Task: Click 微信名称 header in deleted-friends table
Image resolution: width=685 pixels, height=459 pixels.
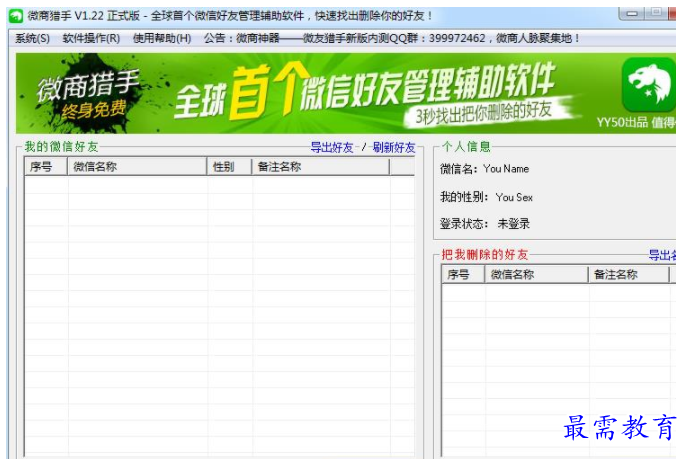Action: pyautogui.click(x=536, y=275)
